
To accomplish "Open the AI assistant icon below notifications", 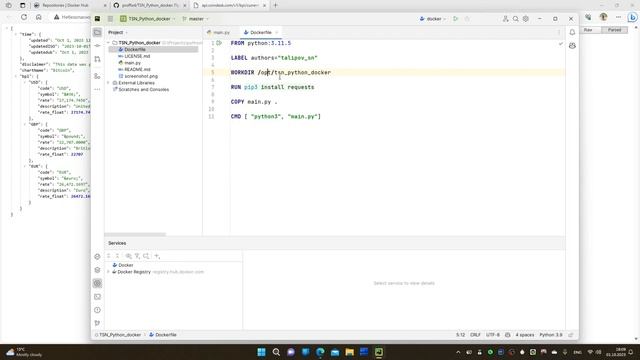I will [x=572, y=46].
